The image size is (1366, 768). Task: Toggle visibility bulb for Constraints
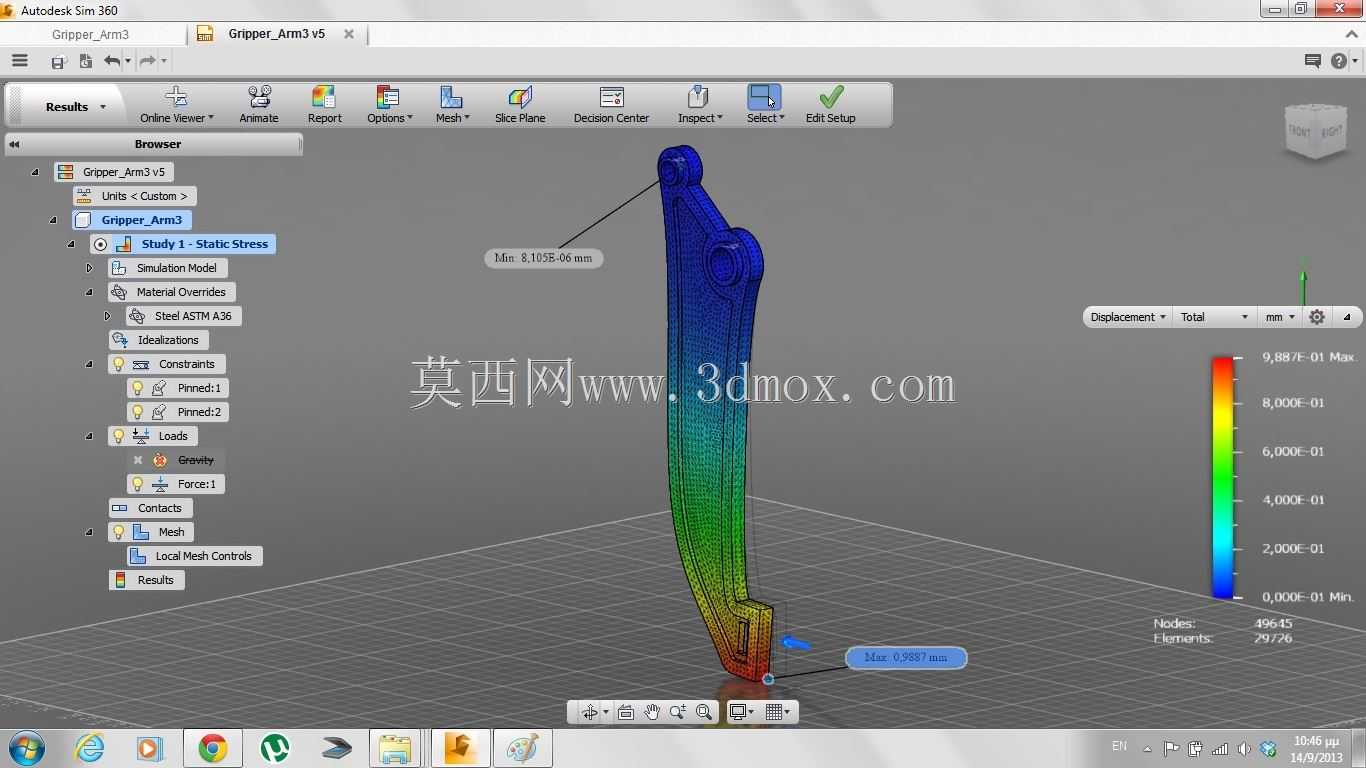(x=118, y=364)
